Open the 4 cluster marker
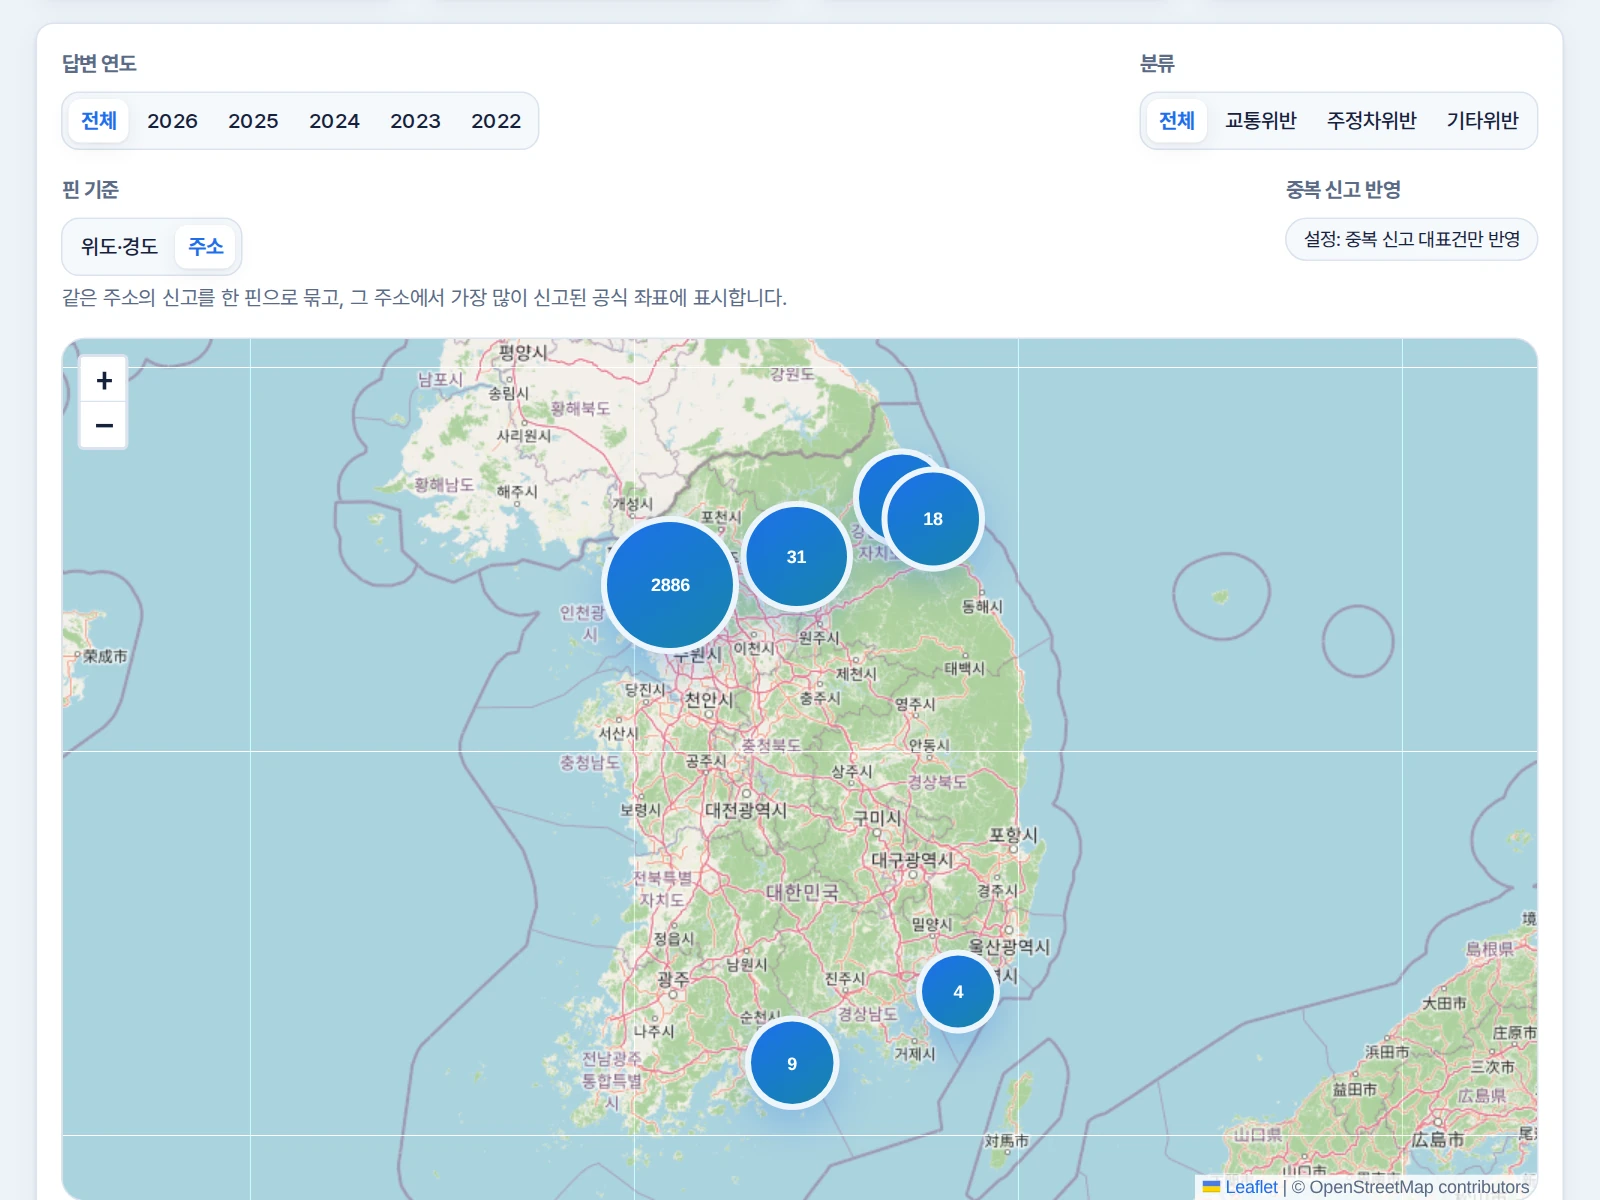 (958, 992)
